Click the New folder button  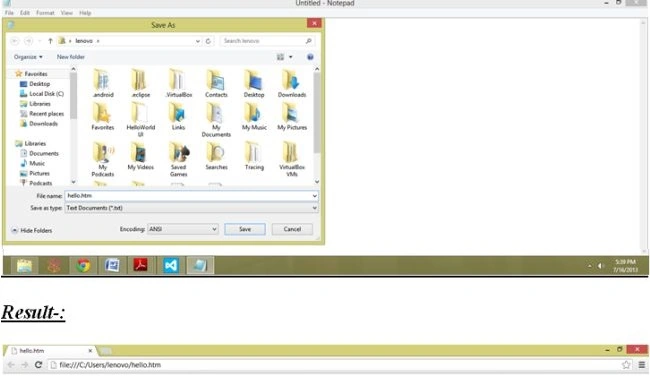(70, 57)
